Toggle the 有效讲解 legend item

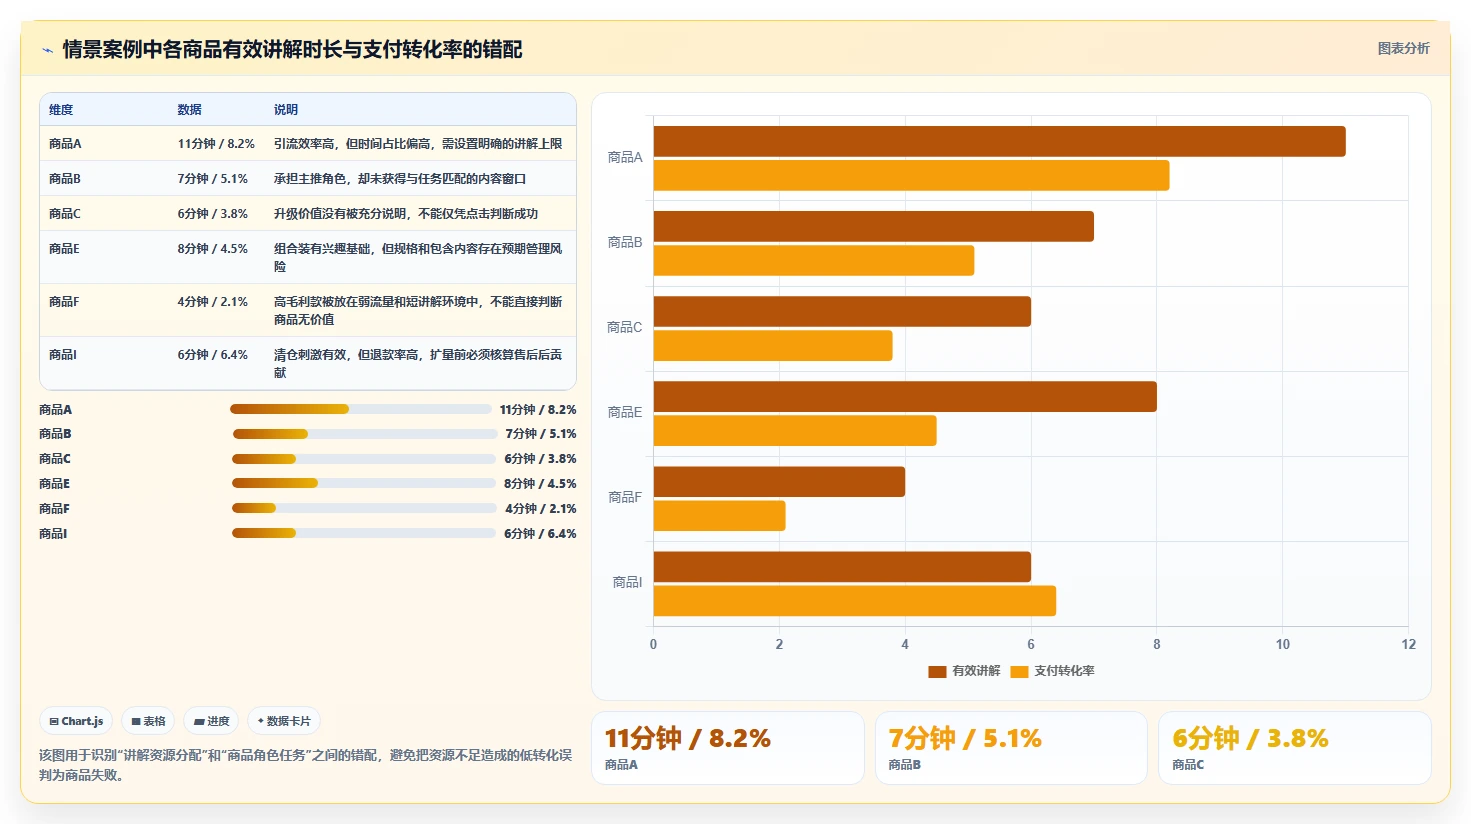[964, 671]
